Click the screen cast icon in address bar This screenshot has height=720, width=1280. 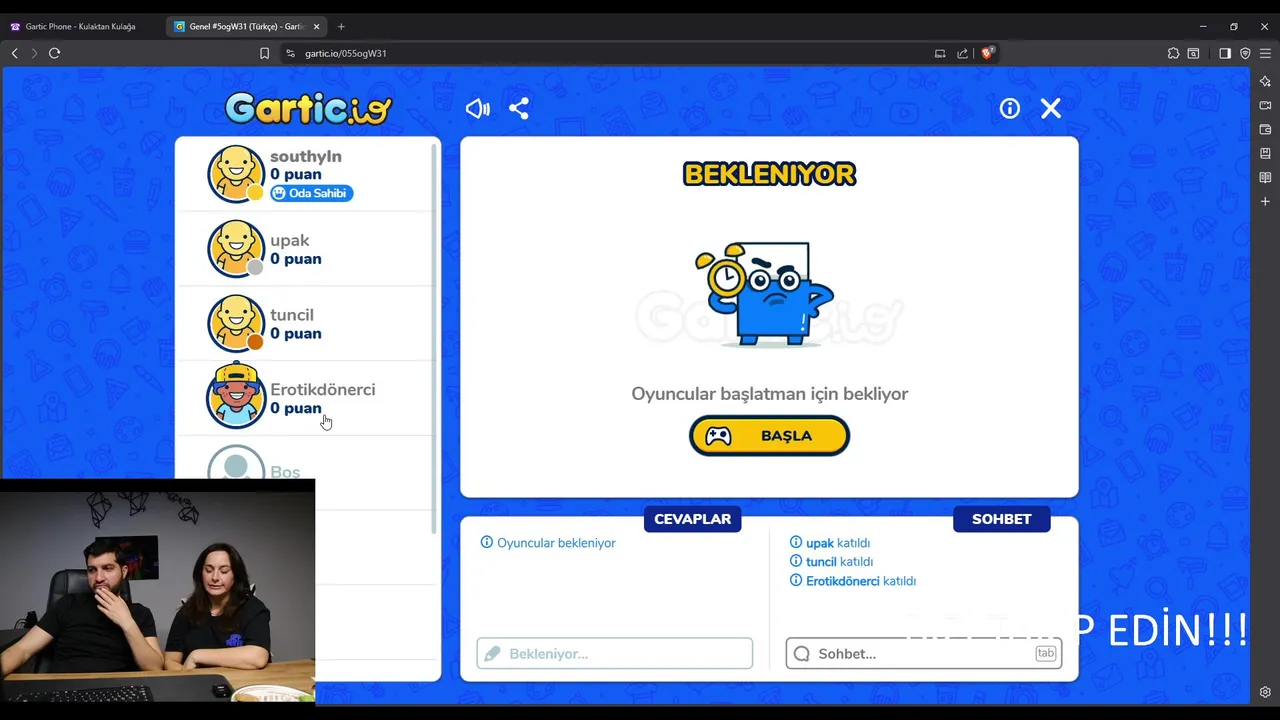click(940, 53)
